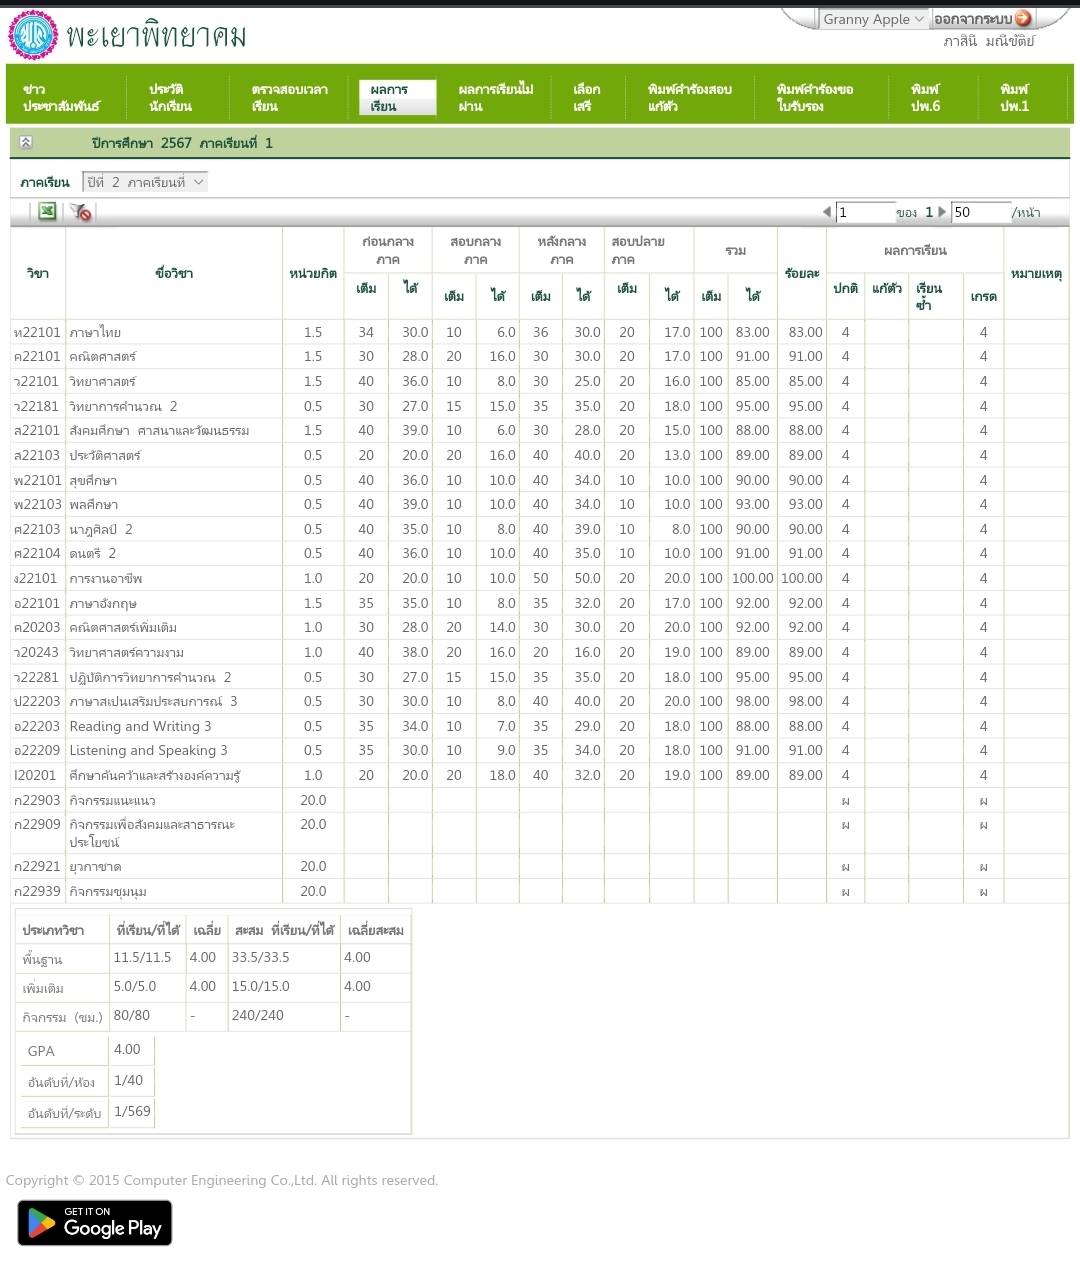The height and width of the screenshot is (1266, 1080).
Task: Click the วิชา column header
Action: pyautogui.click(x=38, y=273)
